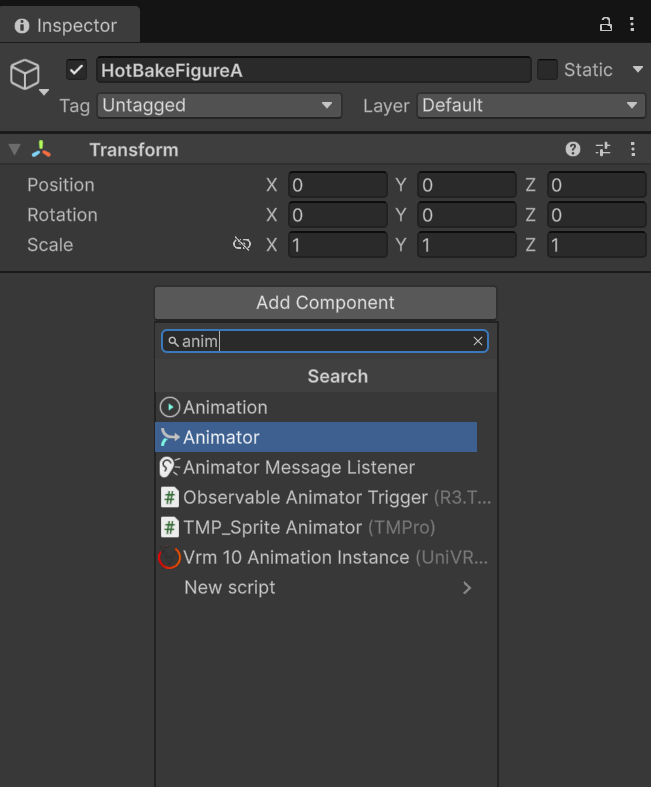Click the Scale property label
Viewport: 651px width, 787px height.
coord(50,245)
